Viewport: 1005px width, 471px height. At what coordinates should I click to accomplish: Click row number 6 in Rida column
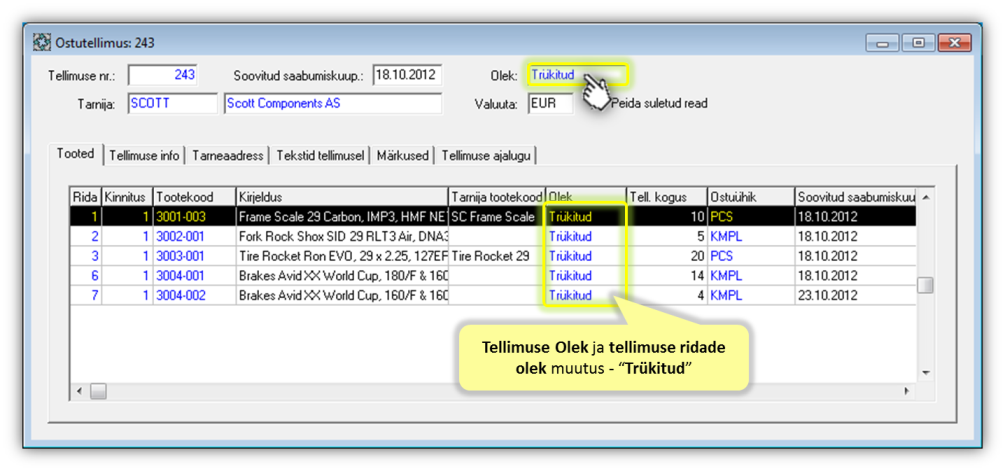coord(85,276)
